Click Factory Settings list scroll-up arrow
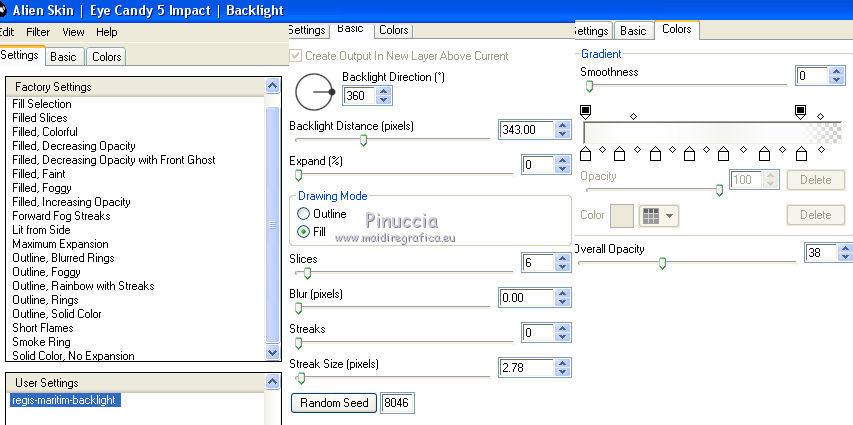853x425 pixels. (x=273, y=85)
